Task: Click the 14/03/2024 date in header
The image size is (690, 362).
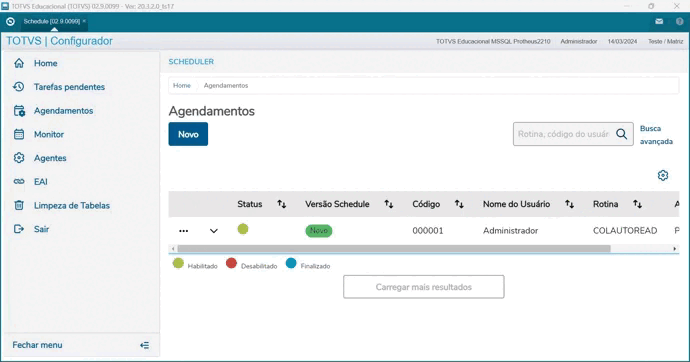Action: [622, 41]
